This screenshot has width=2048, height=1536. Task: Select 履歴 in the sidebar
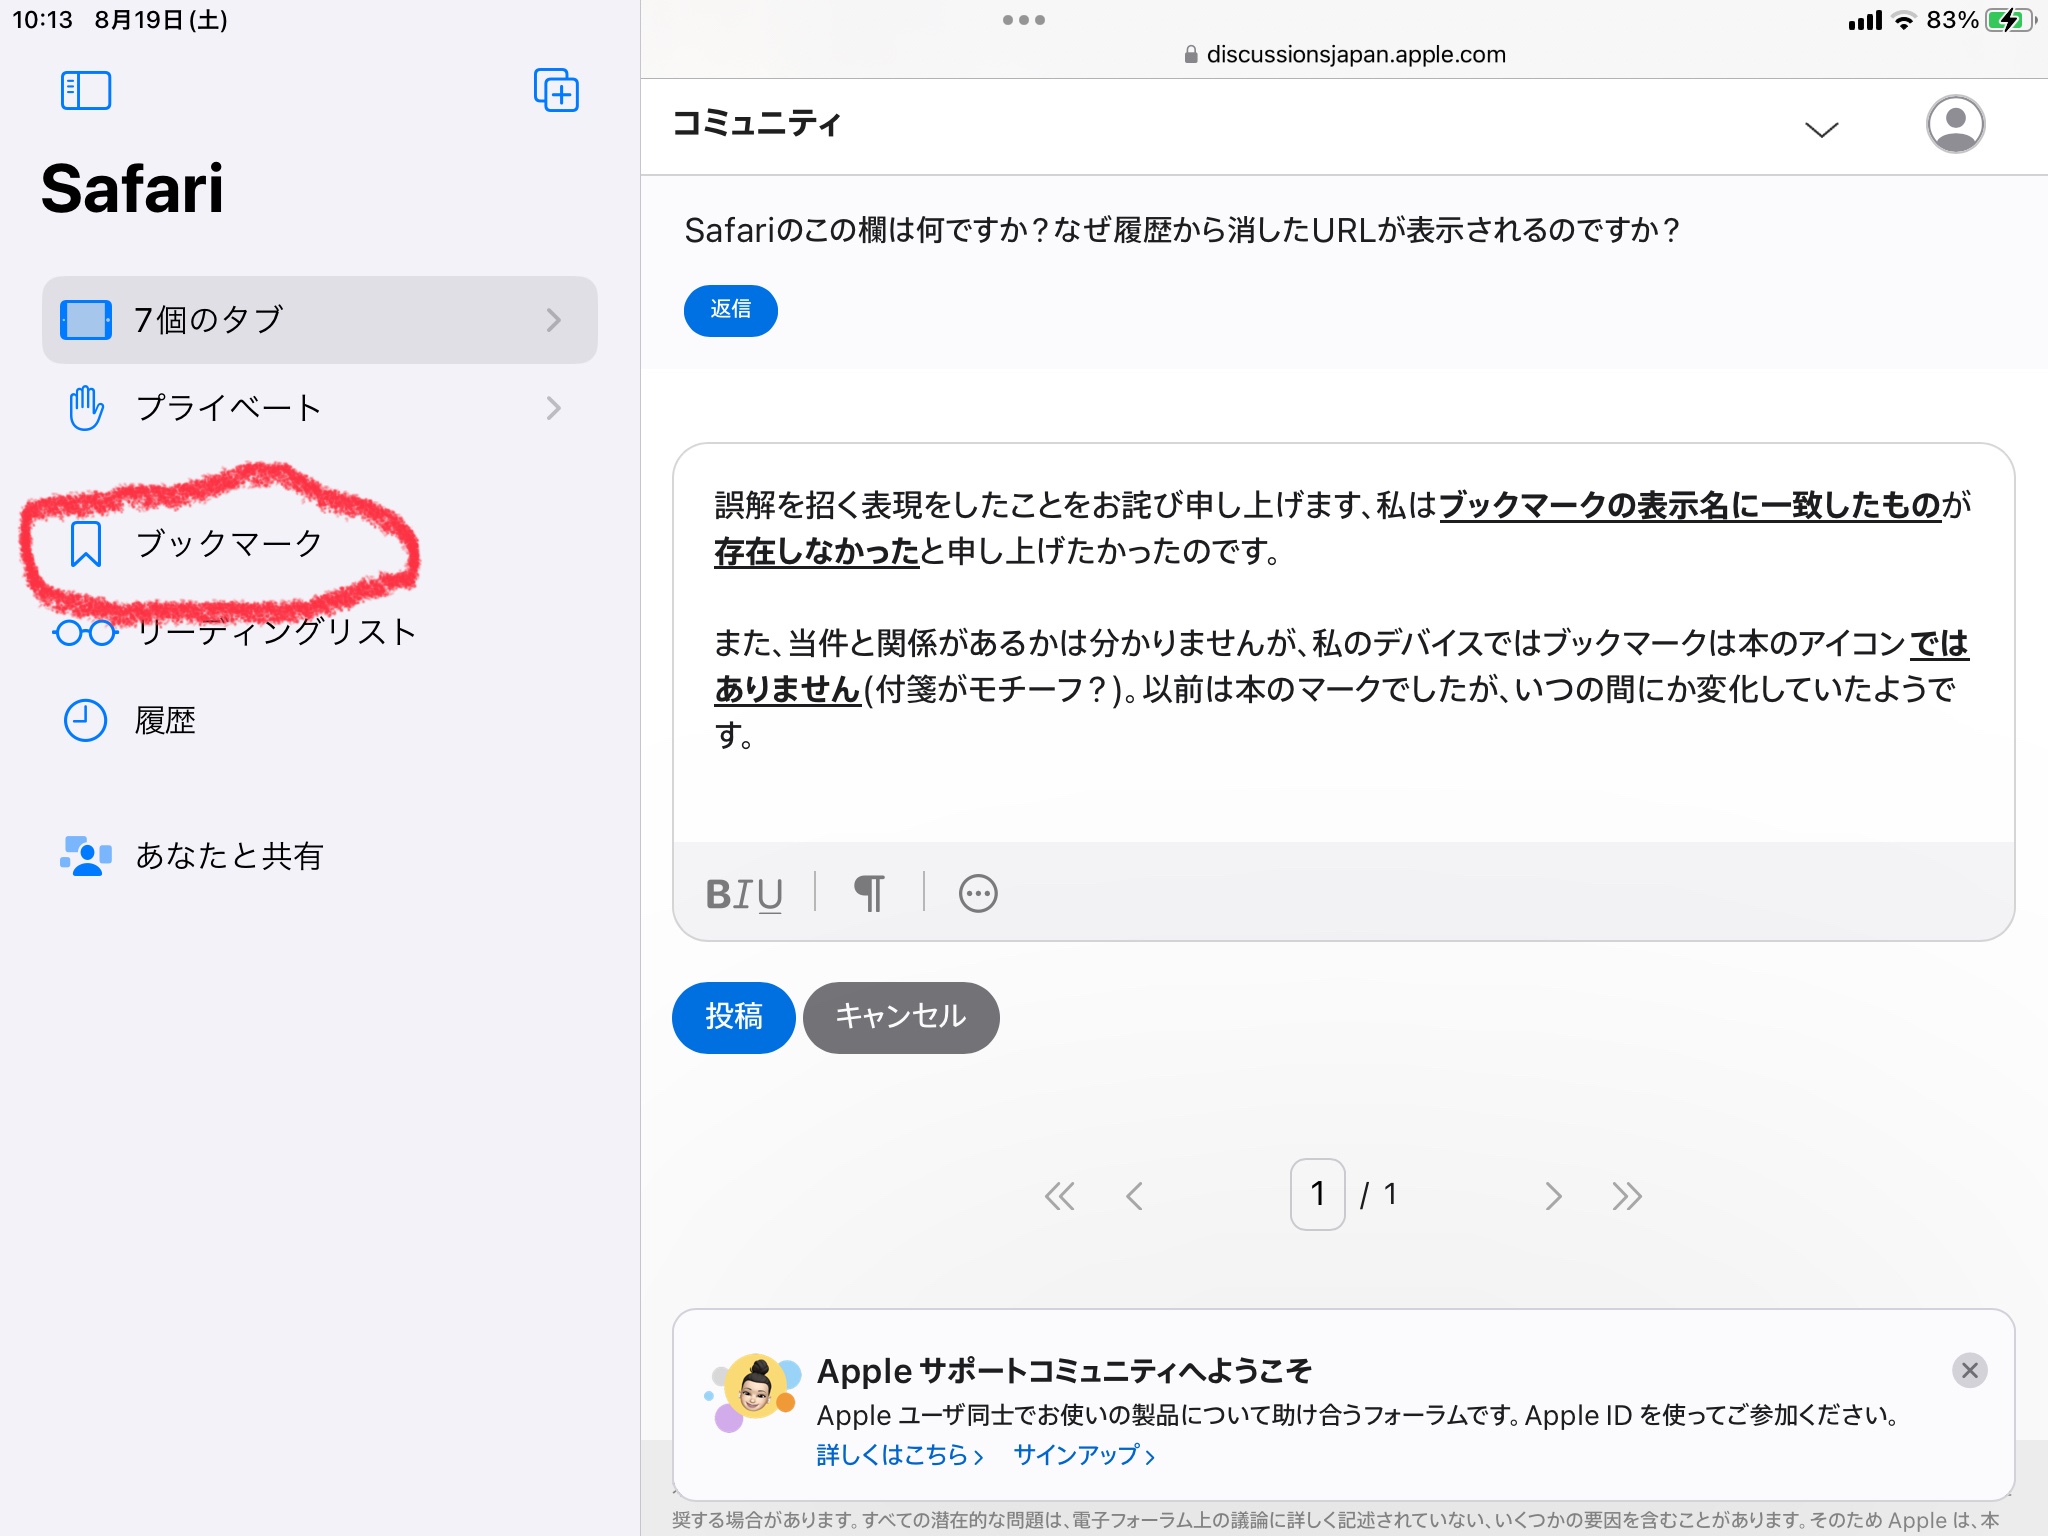(x=165, y=720)
